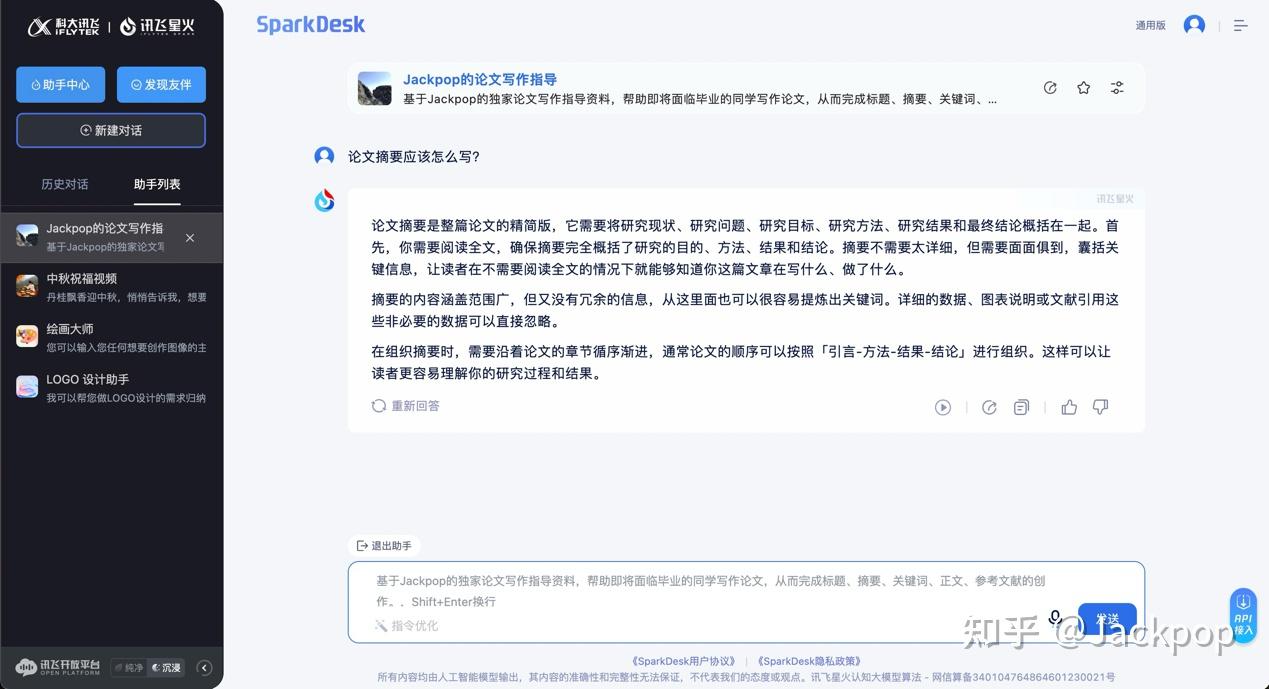Give the answer a thumbs down
Image resolution: width=1269 pixels, height=689 pixels.
point(1100,407)
